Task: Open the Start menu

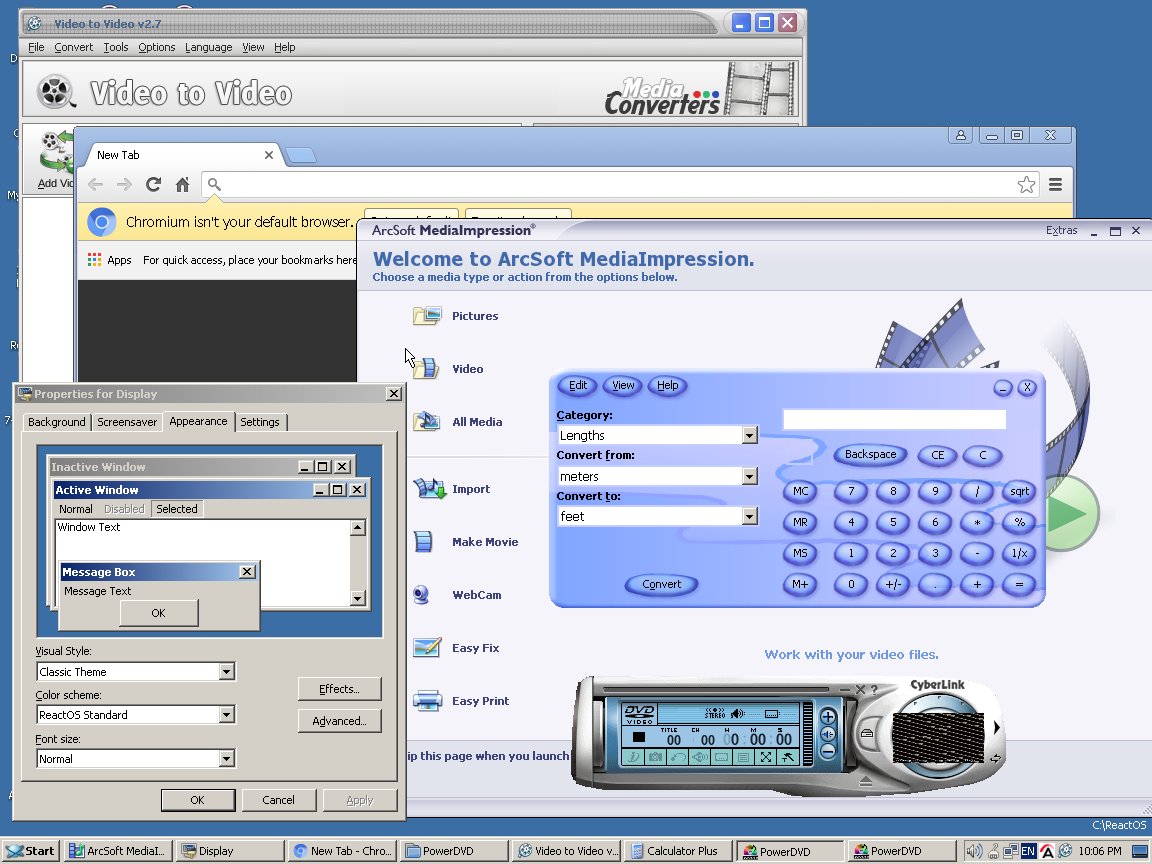Action: pyautogui.click(x=30, y=851)
